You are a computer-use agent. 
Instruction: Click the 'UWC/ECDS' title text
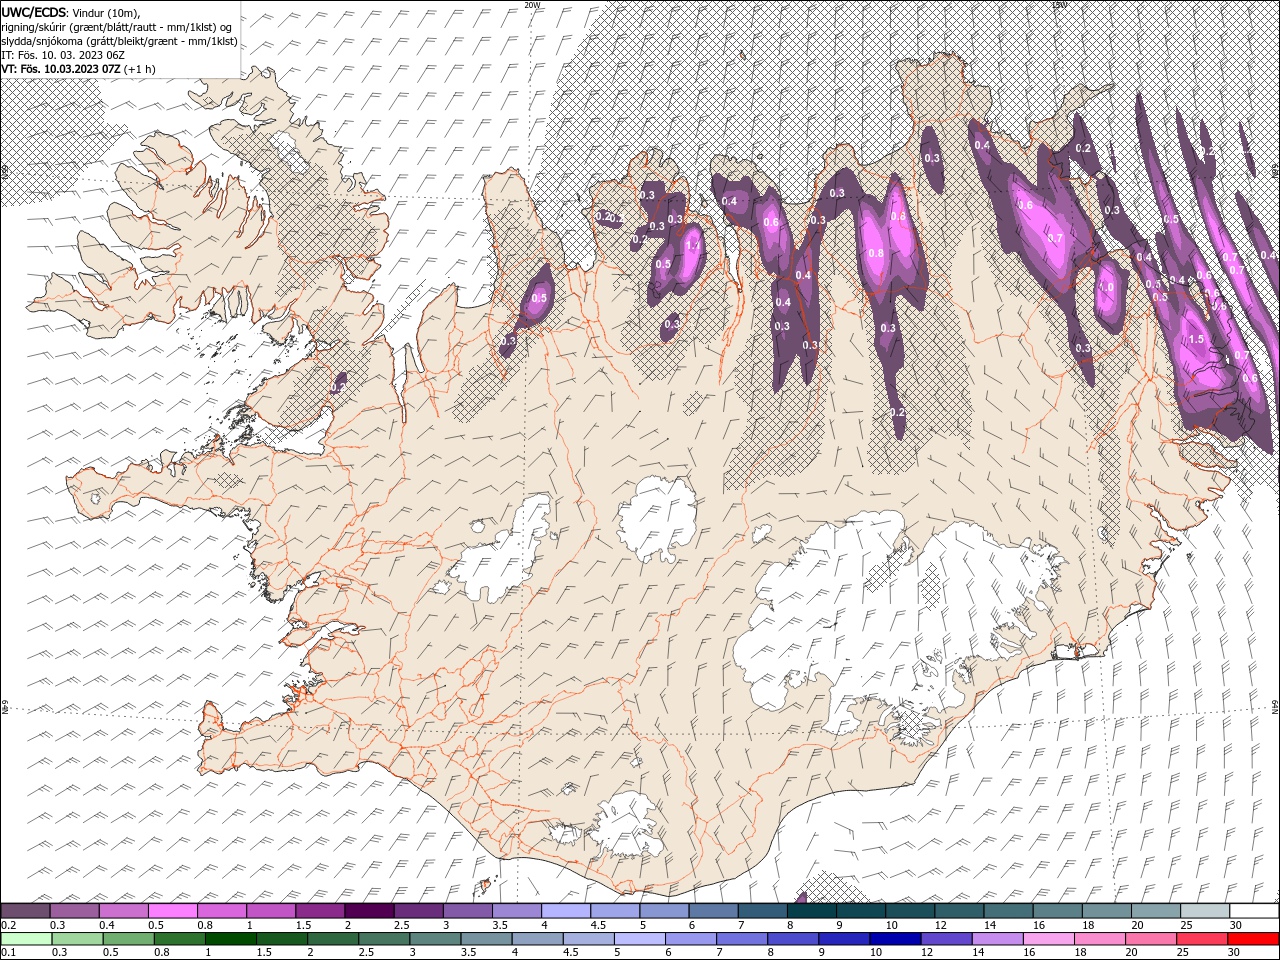[33, 12]
